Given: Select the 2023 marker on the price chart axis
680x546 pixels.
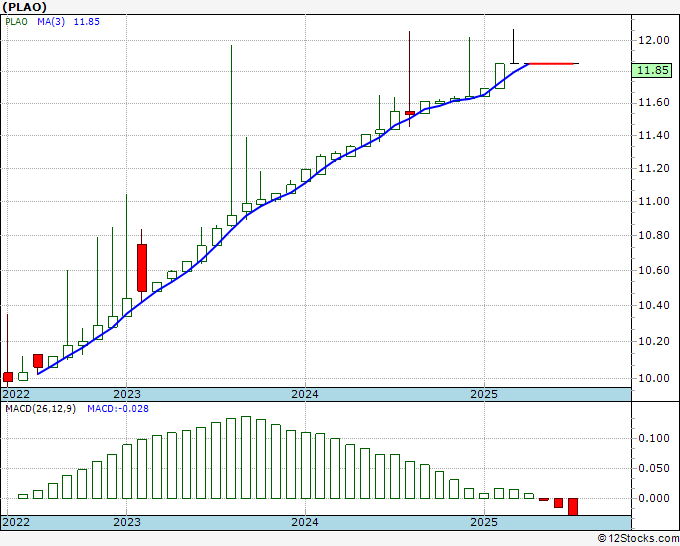Looking at the screenshot, I should click(x=127, y=394).
